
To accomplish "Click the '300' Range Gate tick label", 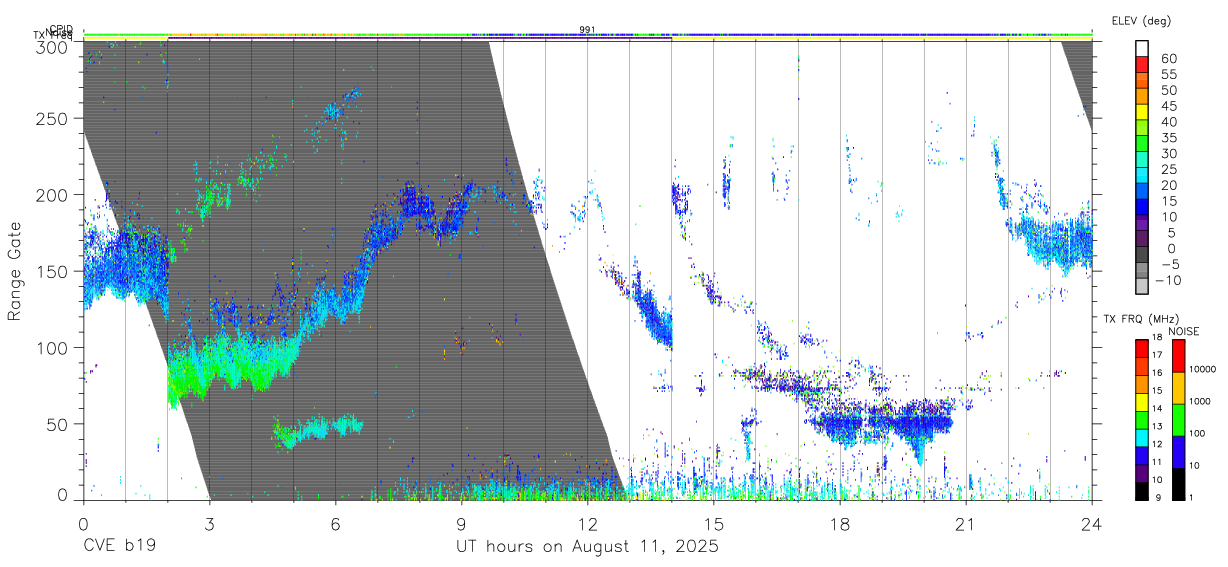I will pyautogui.click(x=52, y=46).
